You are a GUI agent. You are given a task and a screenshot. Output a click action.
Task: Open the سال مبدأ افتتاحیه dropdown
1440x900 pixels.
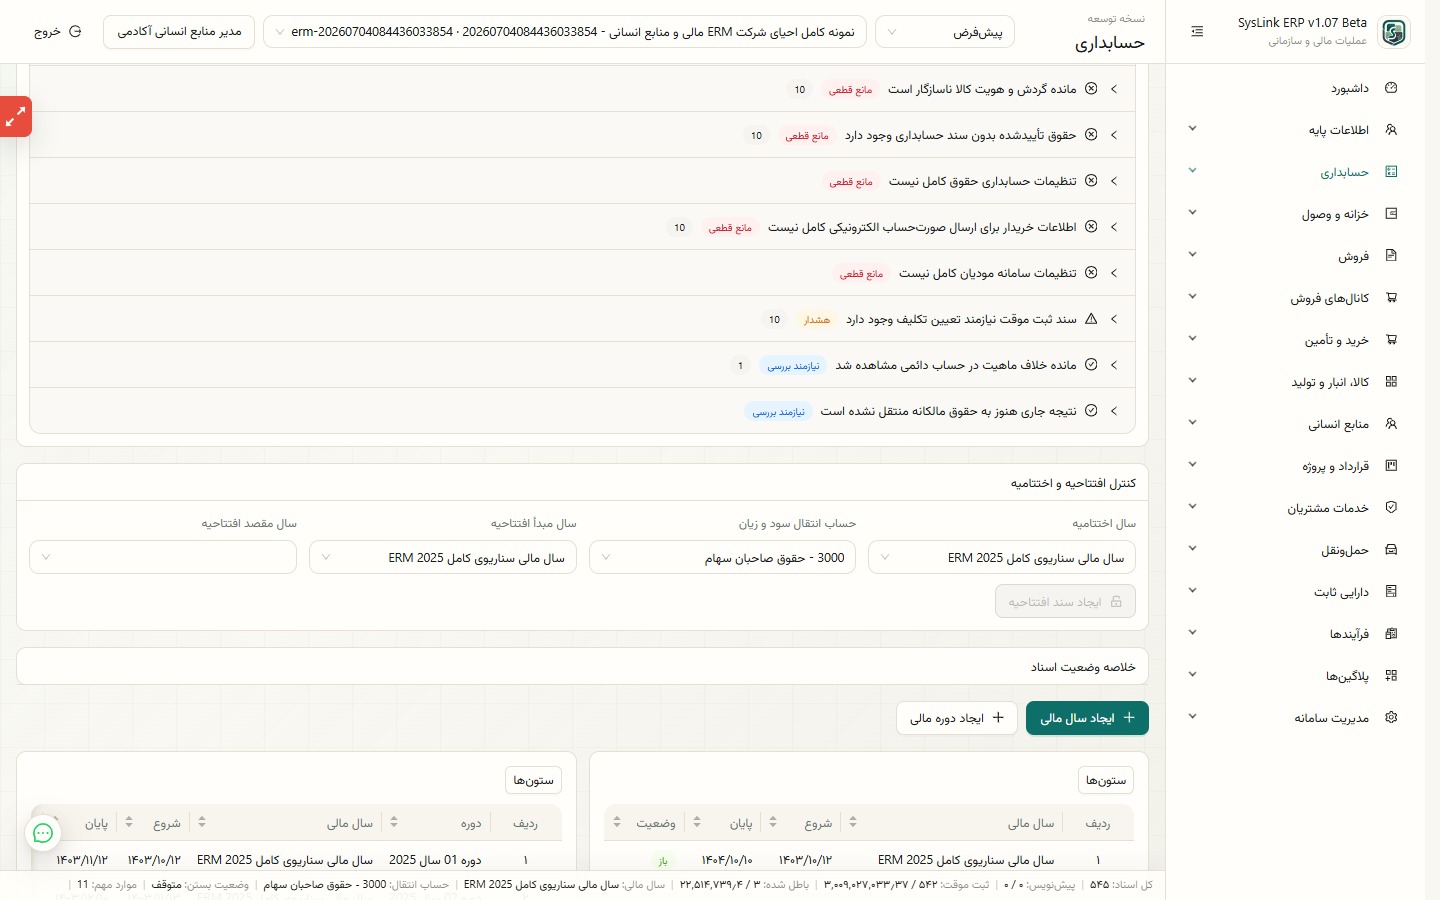[x=442, y=557]
